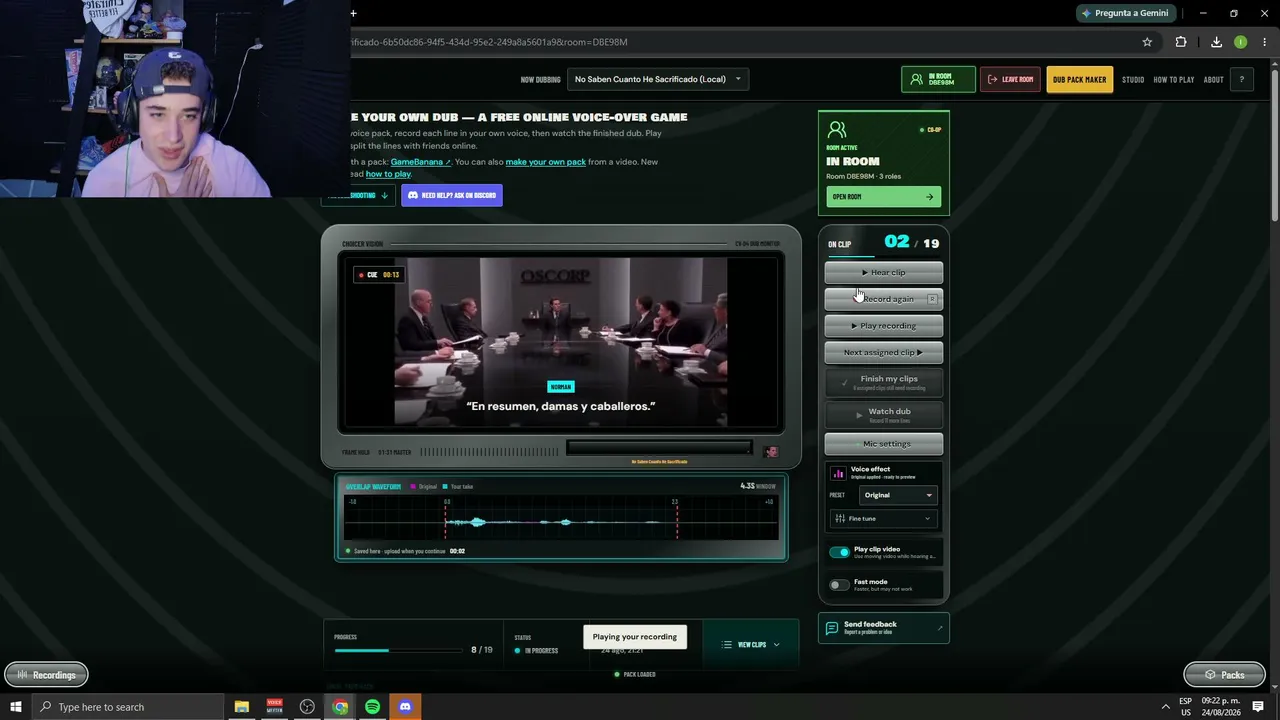Click the voice effect equalizer icon
1280x720 pixels.
(838, 473)
